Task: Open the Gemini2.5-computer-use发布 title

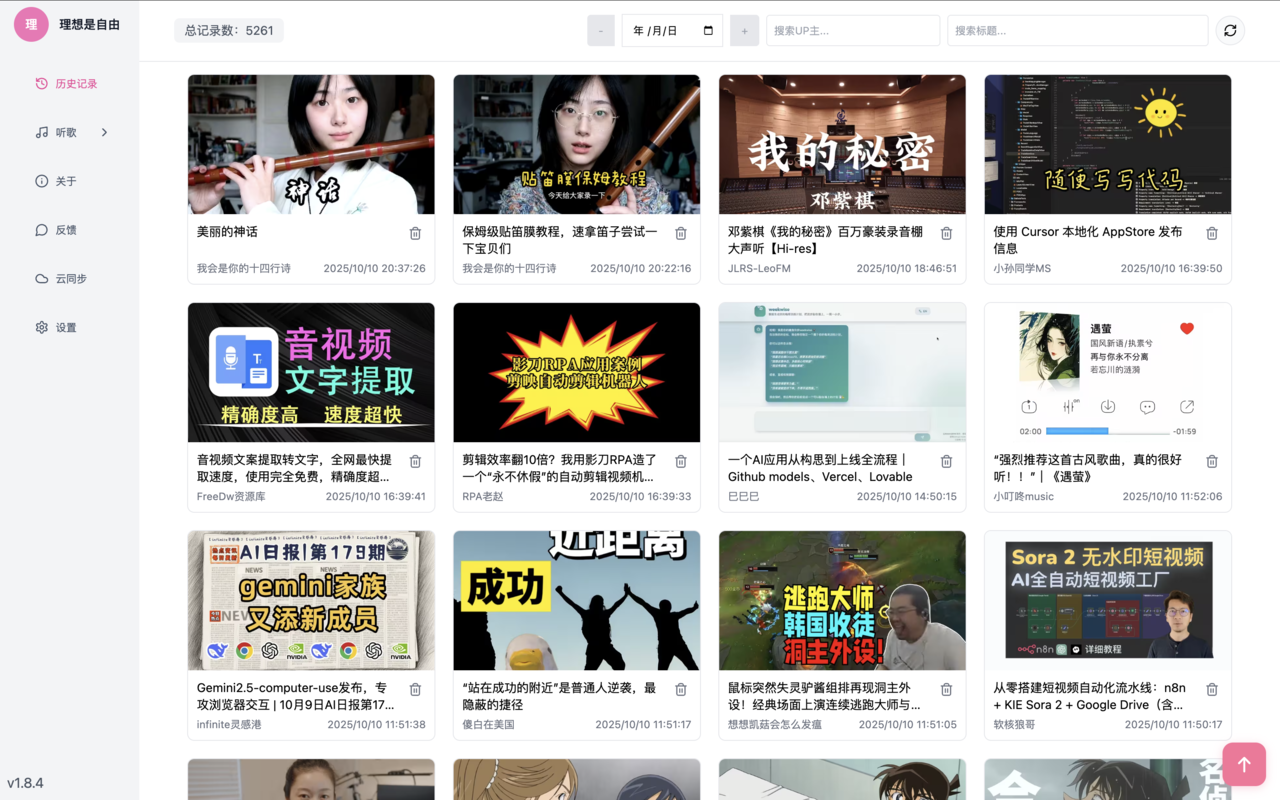Action: [295, 696]
